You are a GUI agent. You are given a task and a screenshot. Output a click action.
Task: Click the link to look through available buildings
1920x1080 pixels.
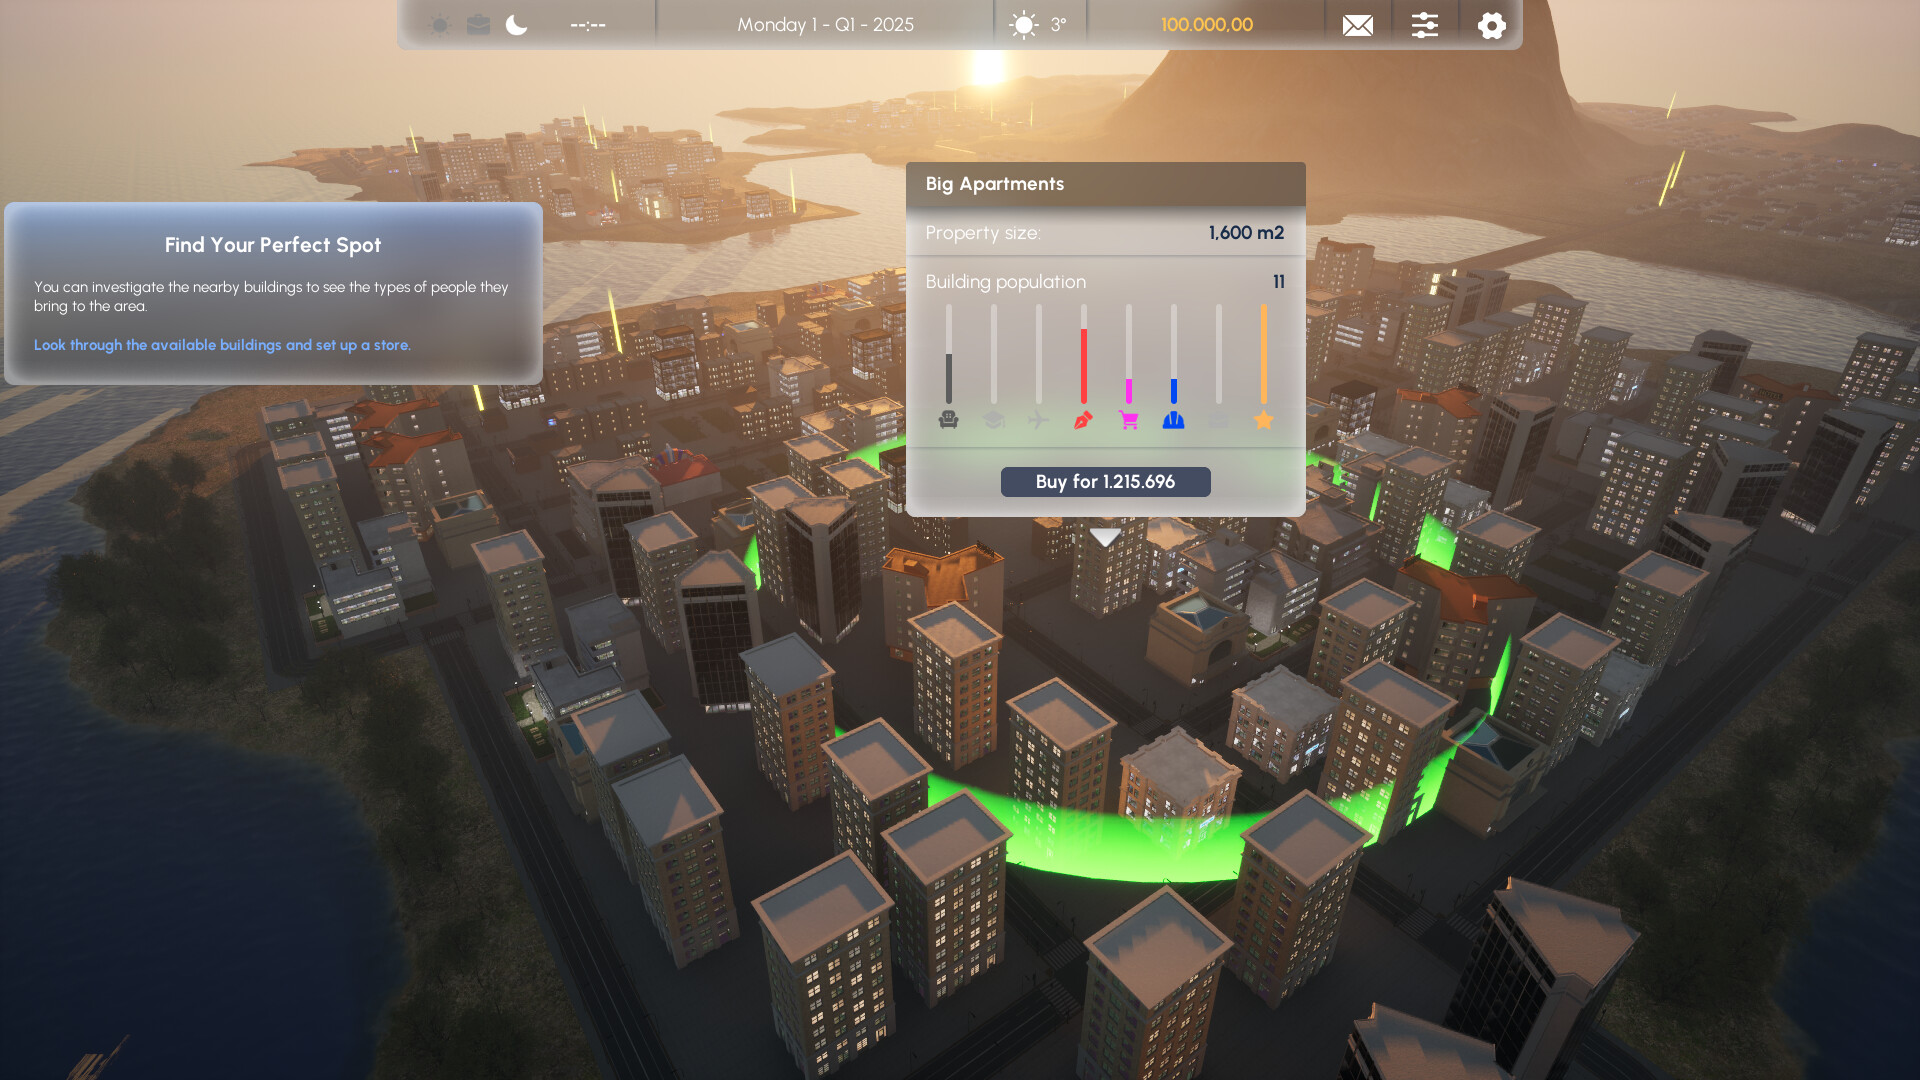[222, 344]
